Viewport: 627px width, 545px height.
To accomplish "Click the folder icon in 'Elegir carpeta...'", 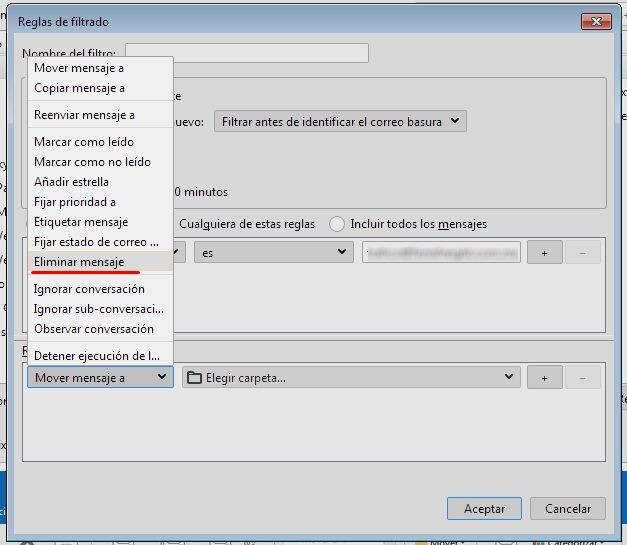I will pyautogui.click(x=194, y=377).
